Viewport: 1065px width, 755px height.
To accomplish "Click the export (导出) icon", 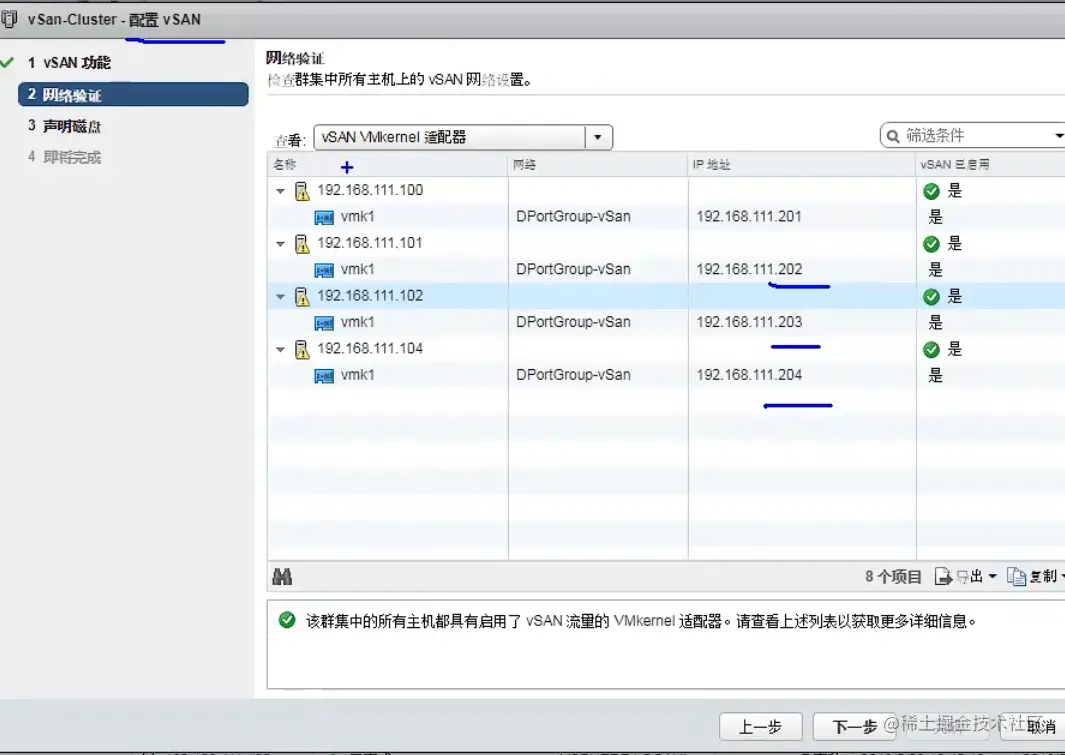I will pyautogui.click(x=943, y=576).
